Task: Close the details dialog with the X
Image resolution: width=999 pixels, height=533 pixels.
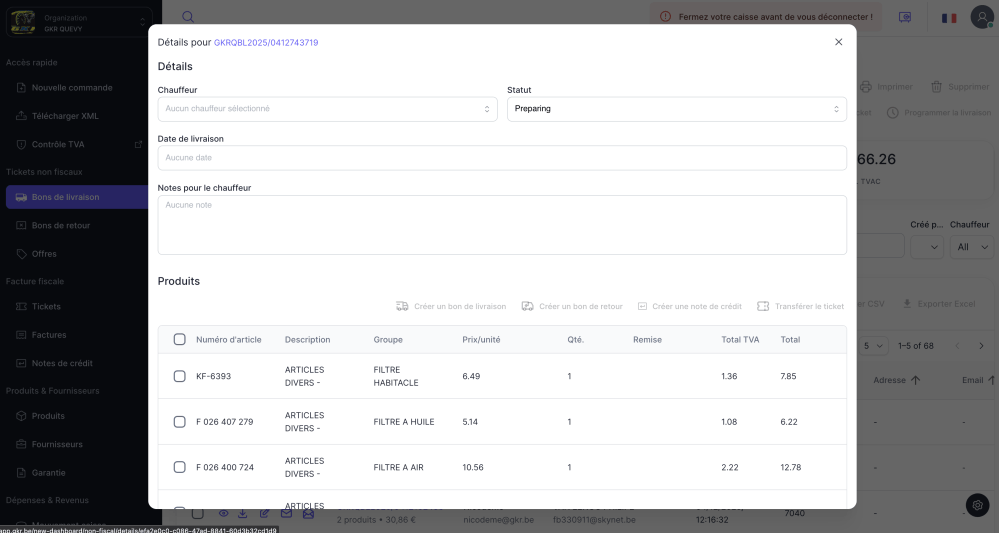Action: coord(838,42)
